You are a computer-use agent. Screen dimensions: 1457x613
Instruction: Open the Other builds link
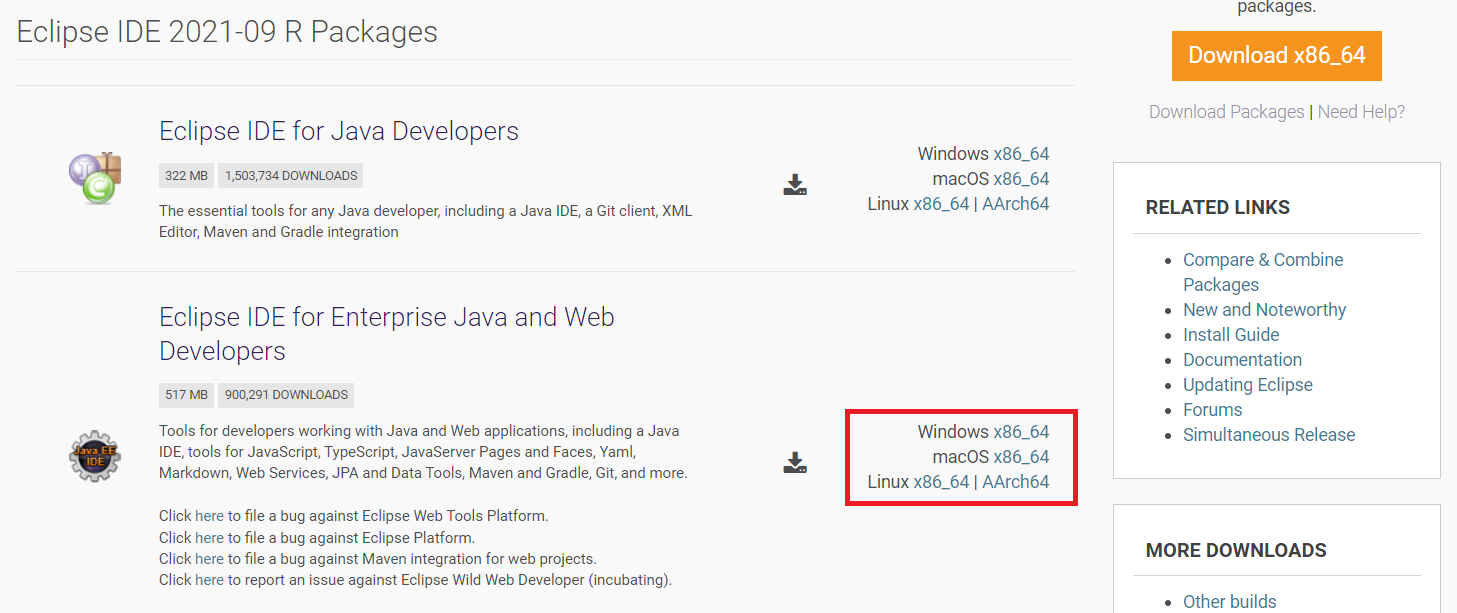click(x=1229, y=602)
